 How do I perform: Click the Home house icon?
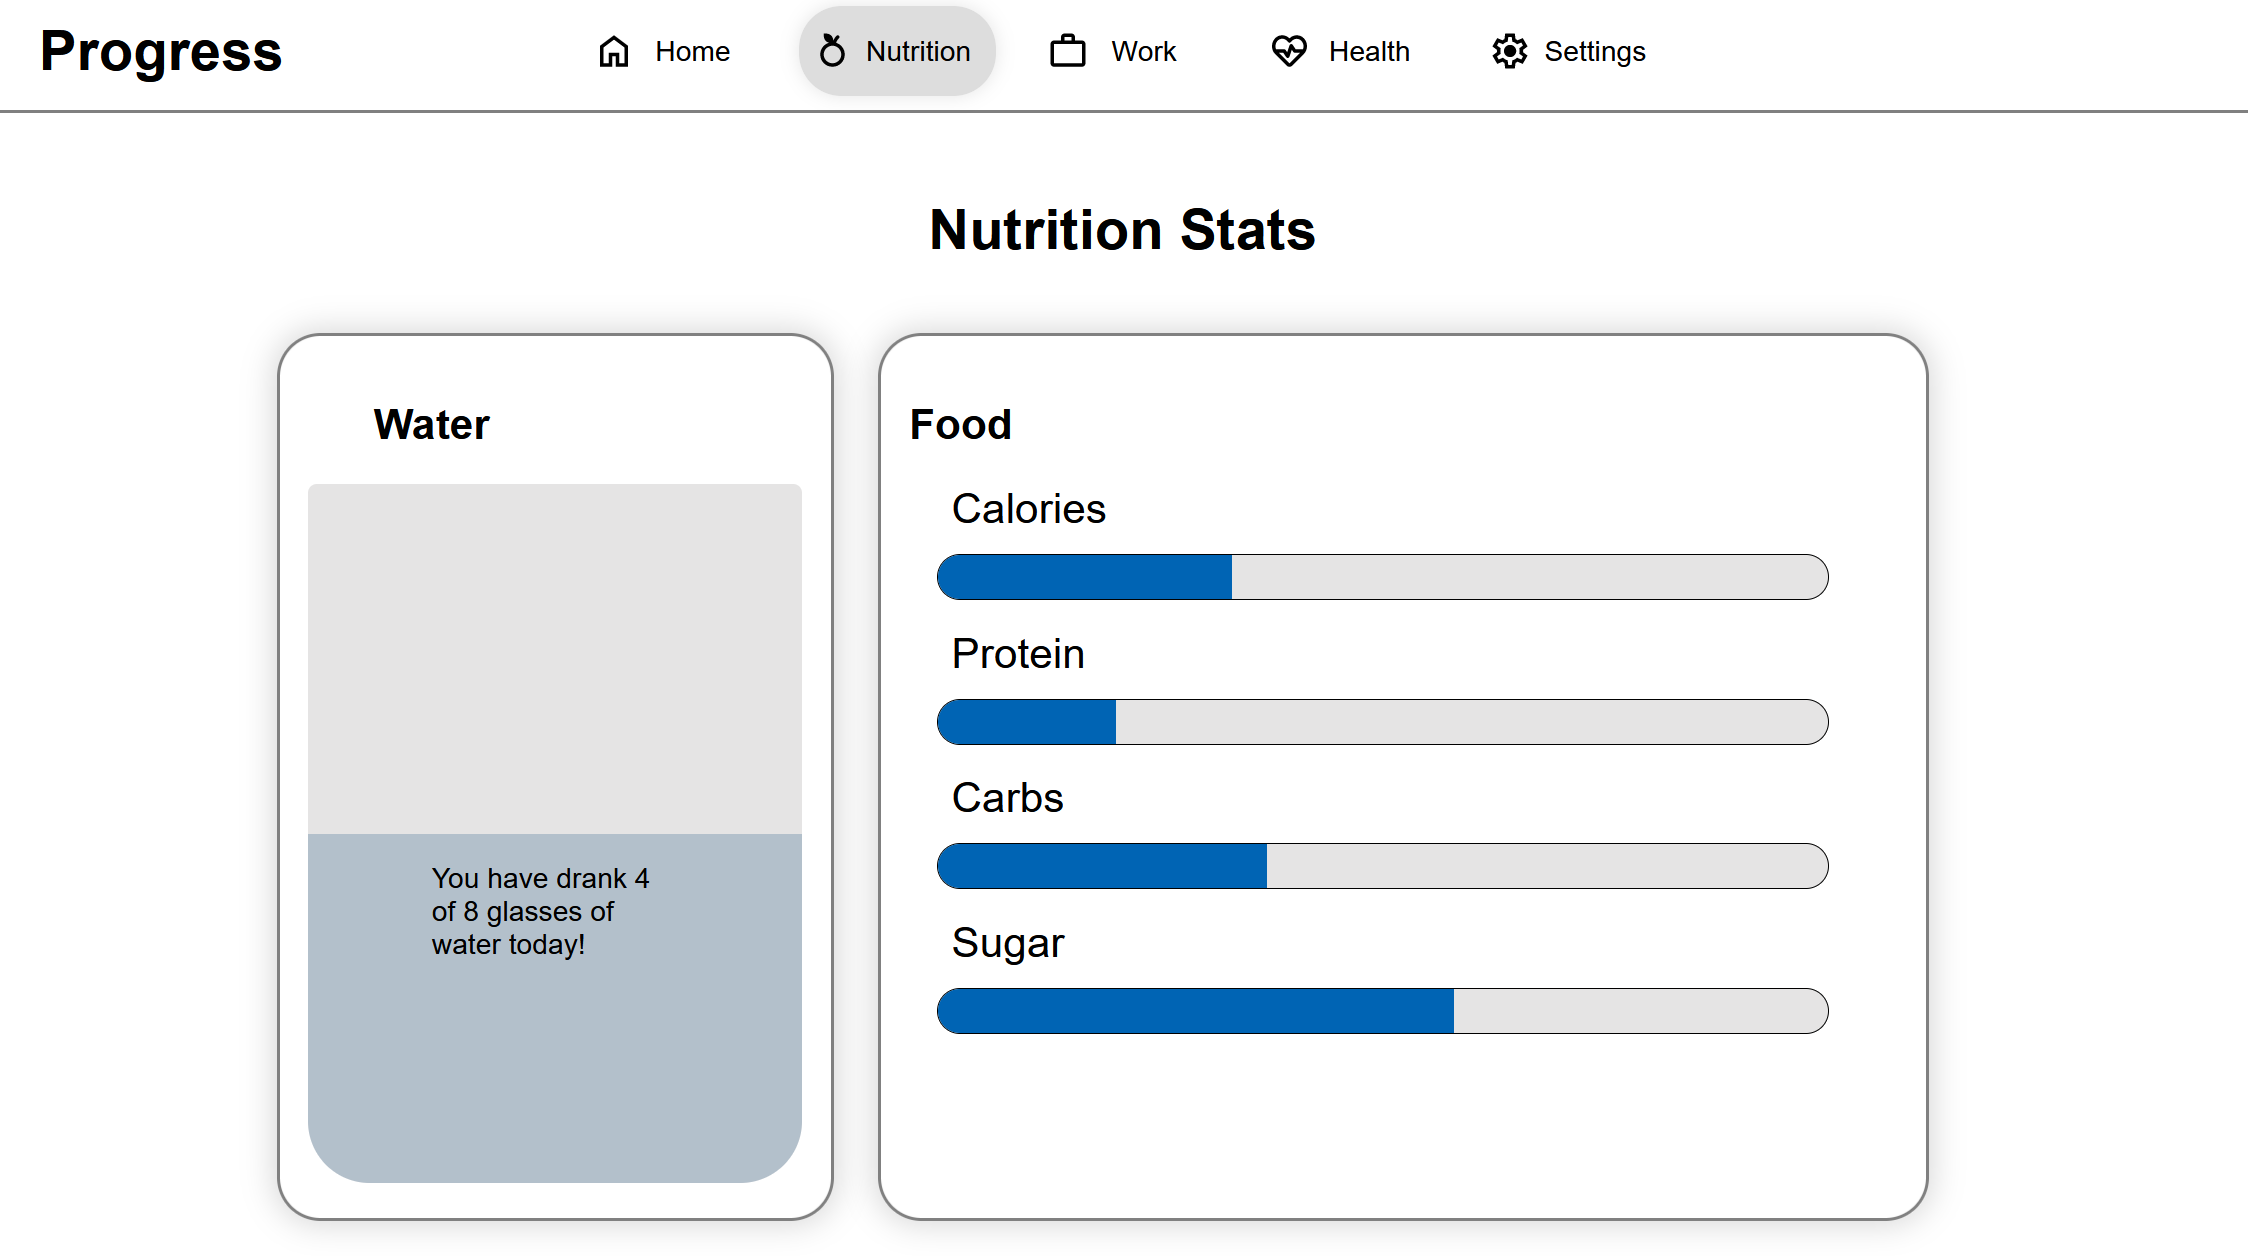click(614, 51)
